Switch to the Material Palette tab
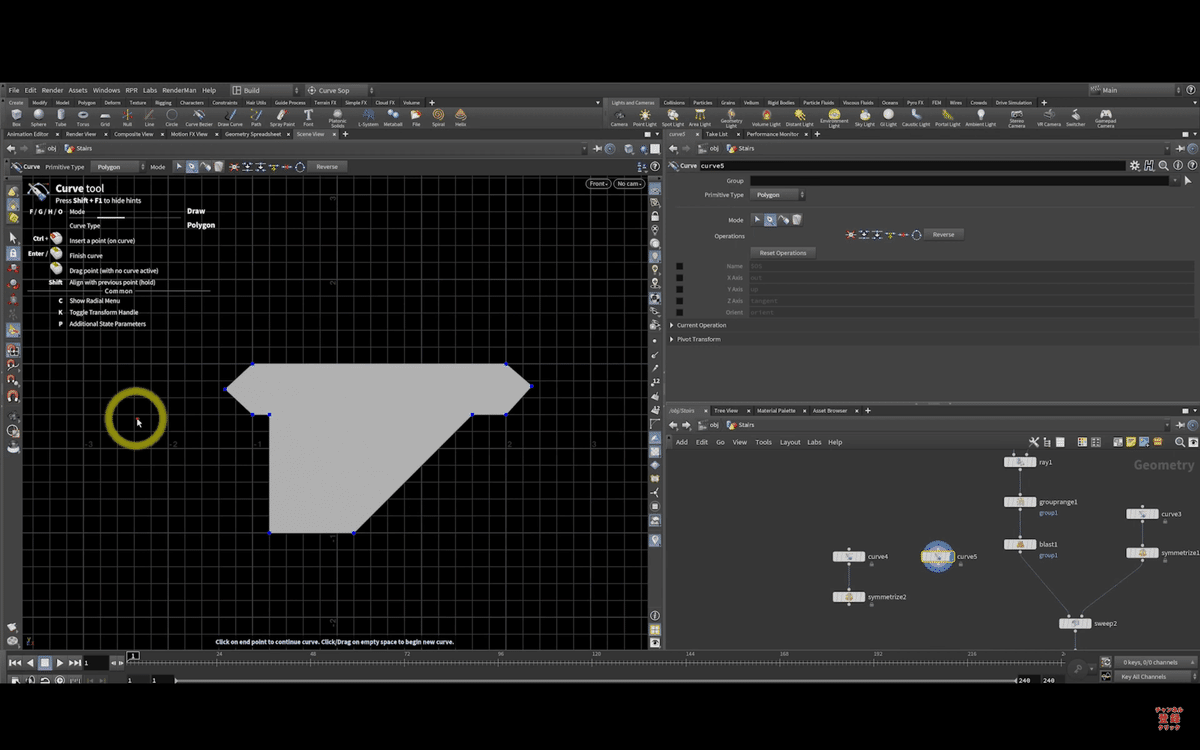Image resolution: width=1200 pixels, height=750 pixels. click(x=776, y=411)
